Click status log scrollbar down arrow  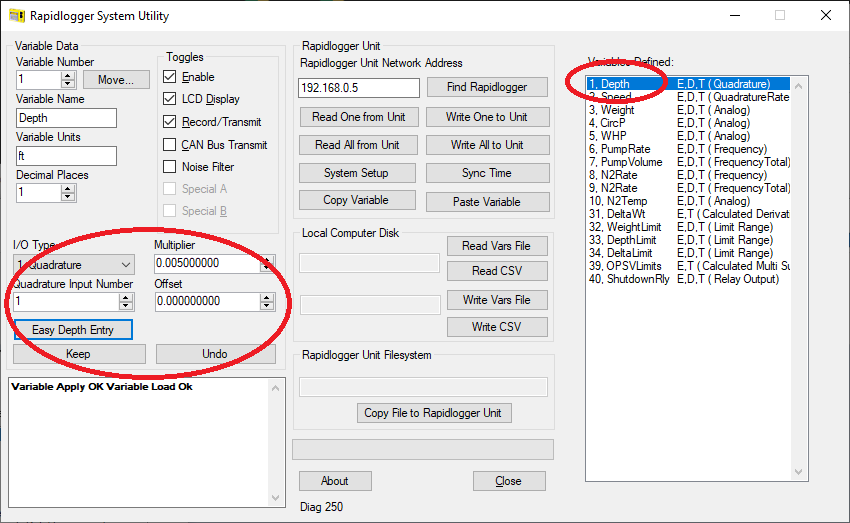pyautogui.click(x=275, y=498)
